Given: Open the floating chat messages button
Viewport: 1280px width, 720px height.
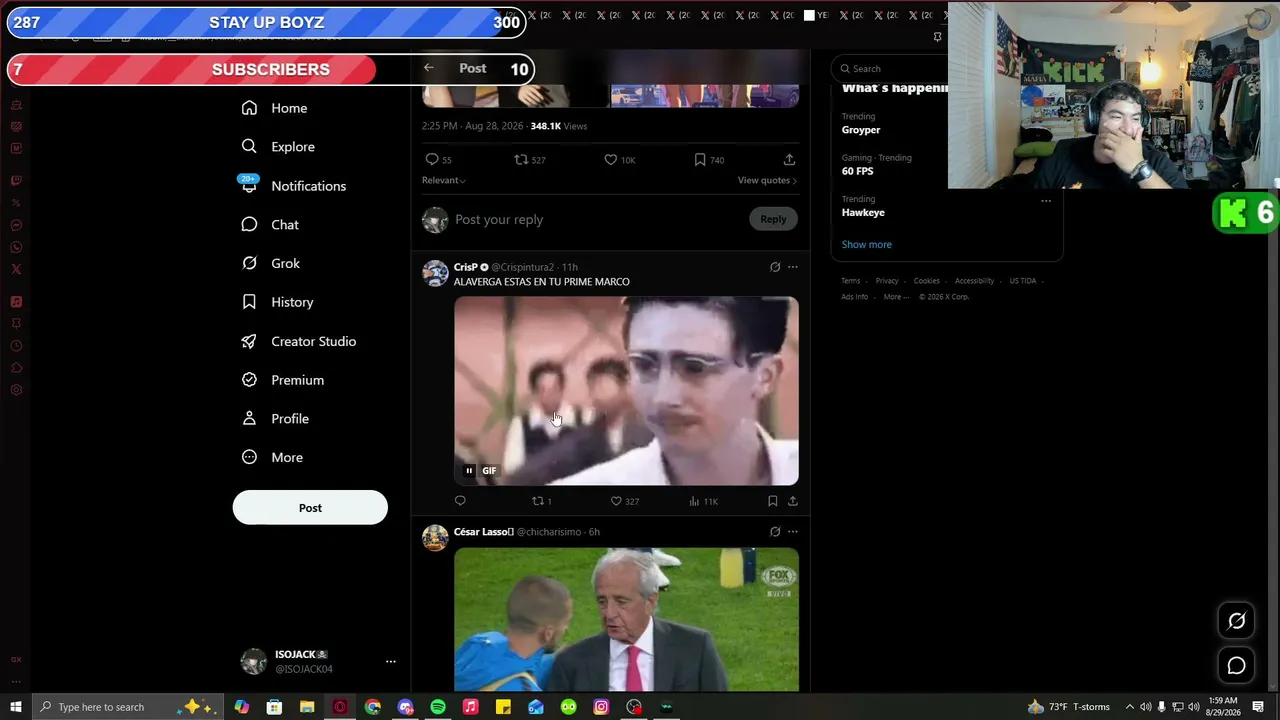Looking at the screenshot, I should coord(1237,666).
